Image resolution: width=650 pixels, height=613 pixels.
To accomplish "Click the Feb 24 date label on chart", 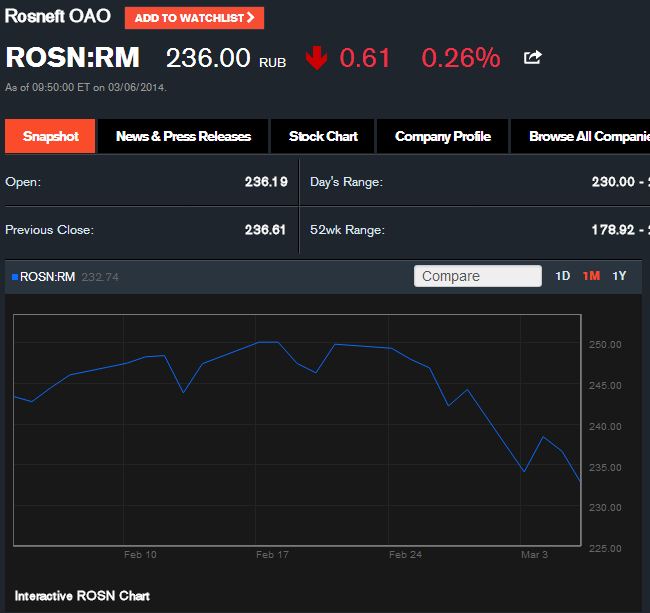I will [x=405, y=554].
